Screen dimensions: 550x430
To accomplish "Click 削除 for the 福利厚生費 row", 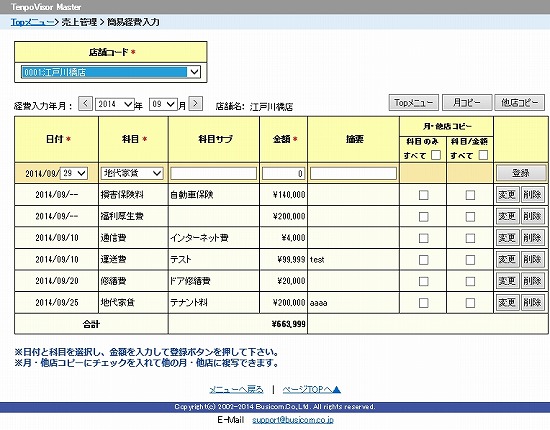I will pos(532,216).
